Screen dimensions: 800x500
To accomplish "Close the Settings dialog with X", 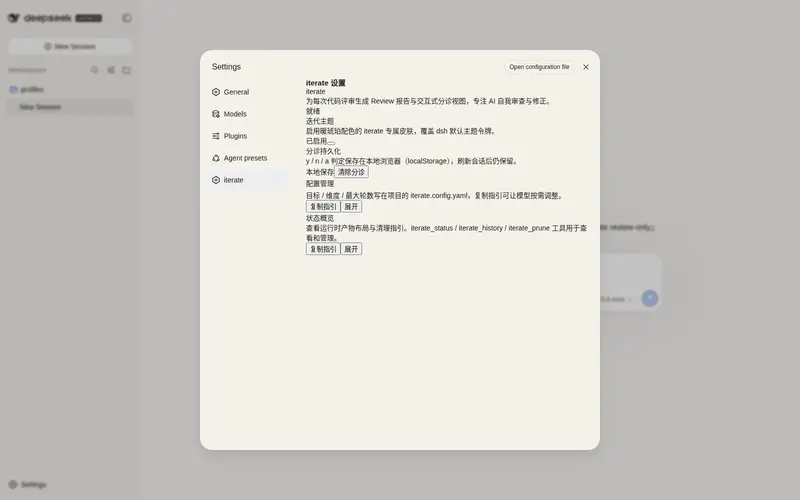I will click(586, 67).
